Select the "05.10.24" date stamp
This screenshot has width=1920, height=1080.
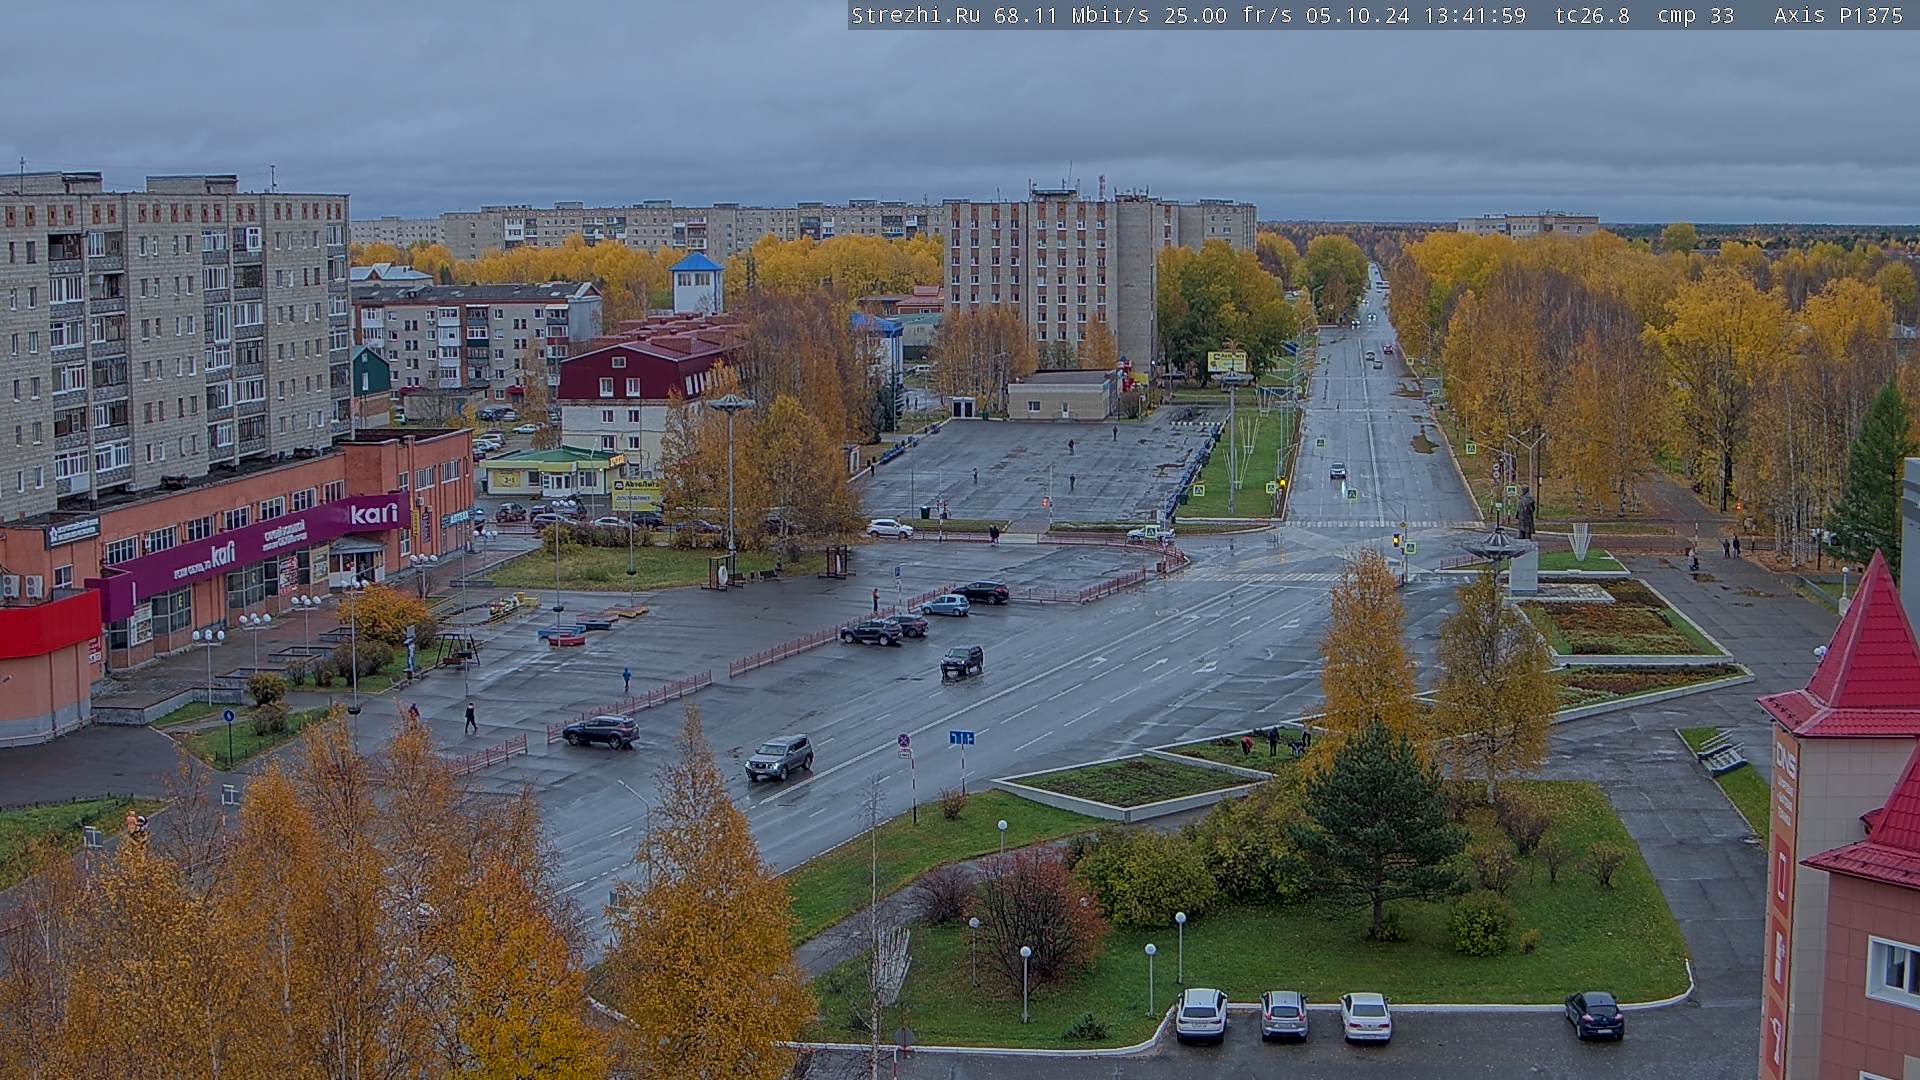point(1360,15)
